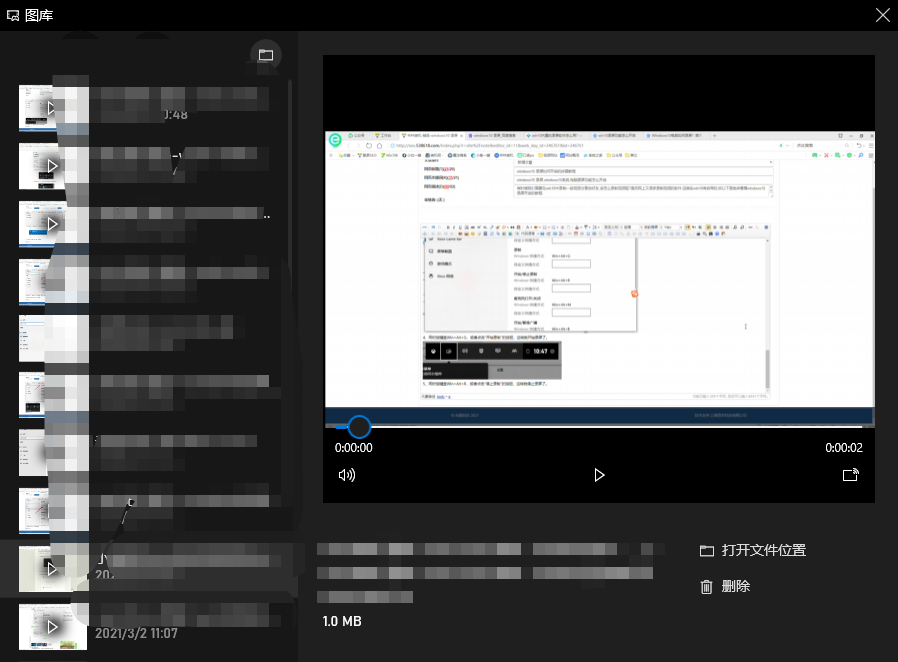The image size is (898, 662).
Task: Click the highlighted currently selected clip entry
Action: tap(150, 567)
